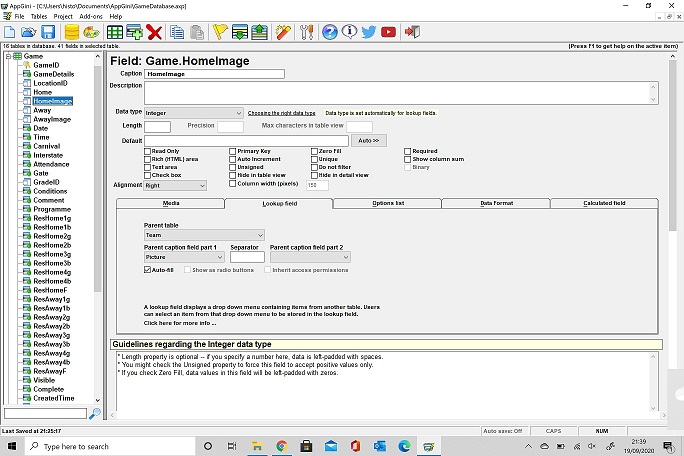This screenshot has height=456, width=684.
Task: Click the red X delete icon
Action: pyautogui.click(x=154, y=32)
